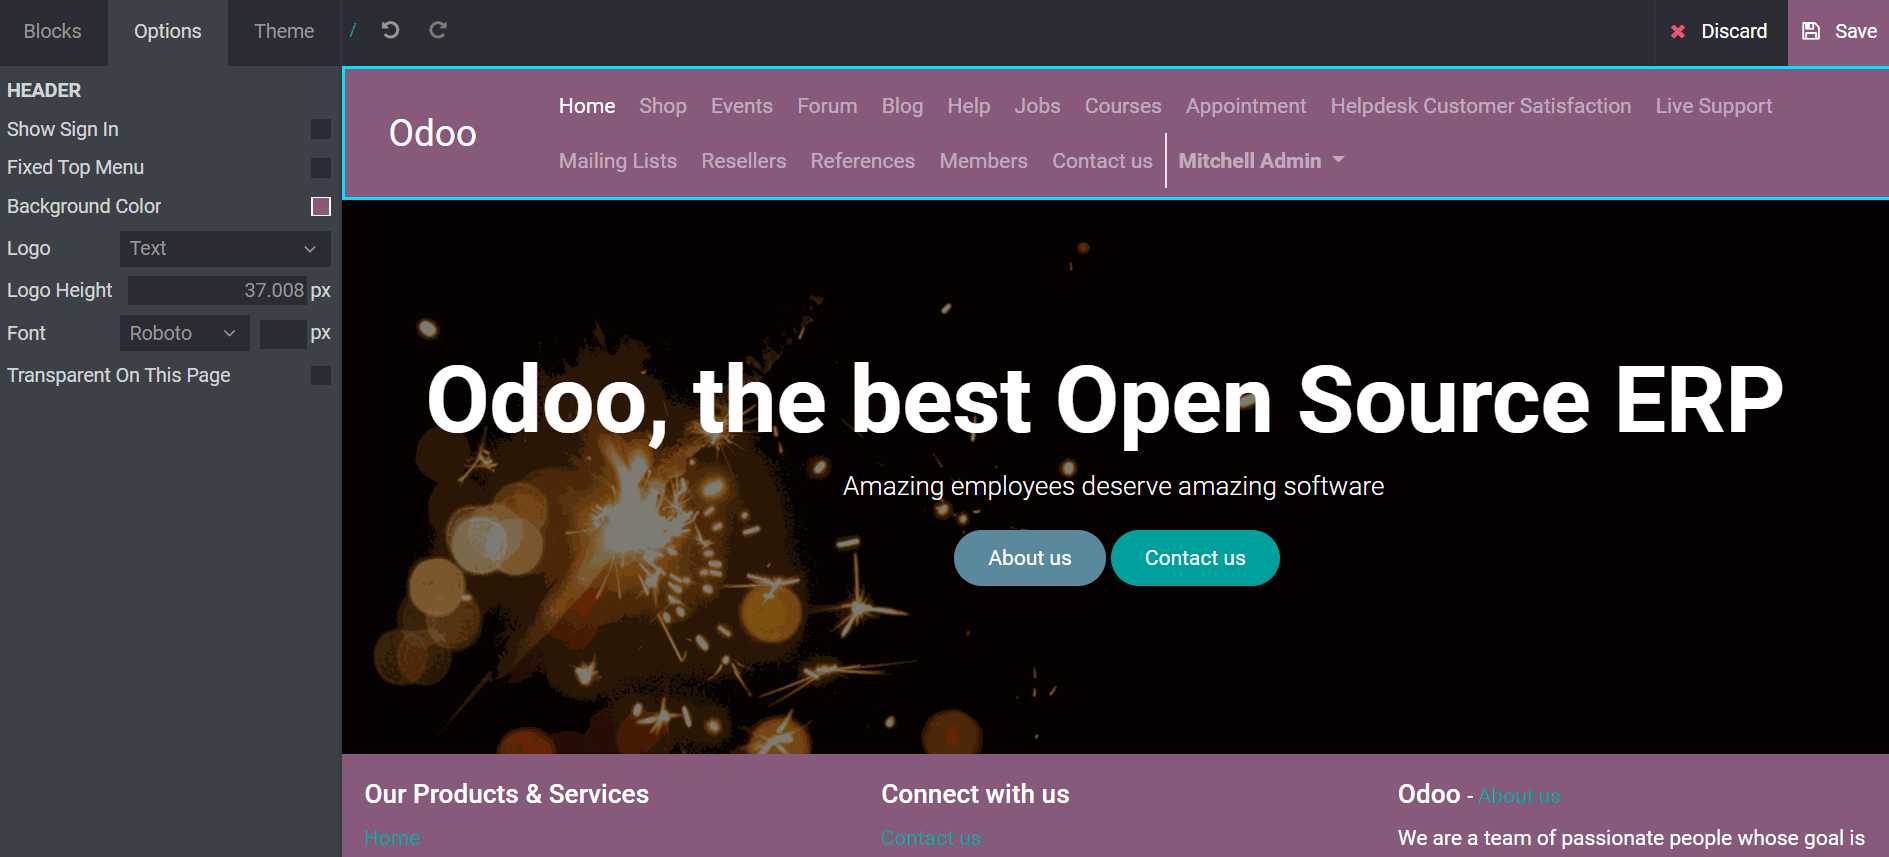Click the floppy disk Save icon
The image size is (1889, 857).
1811,31
